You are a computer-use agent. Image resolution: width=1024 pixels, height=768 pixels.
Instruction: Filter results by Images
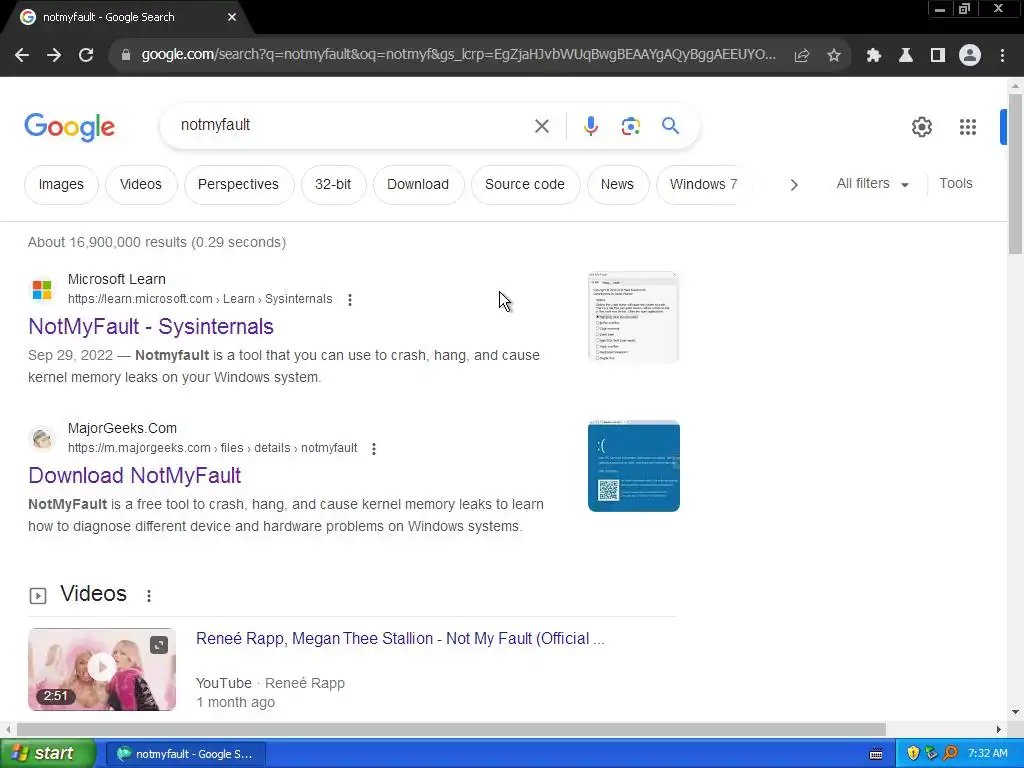61,185
